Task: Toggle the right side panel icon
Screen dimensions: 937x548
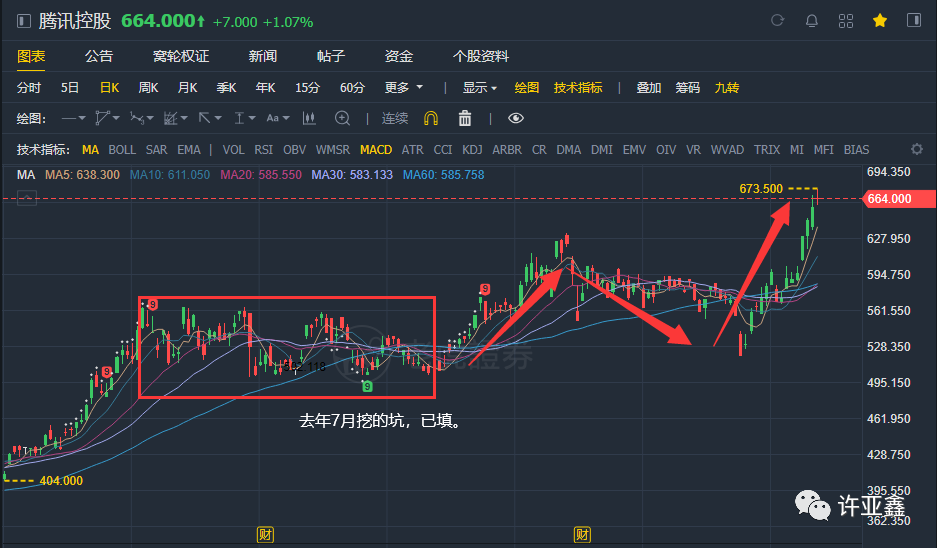Action: [x=914, y=20]
